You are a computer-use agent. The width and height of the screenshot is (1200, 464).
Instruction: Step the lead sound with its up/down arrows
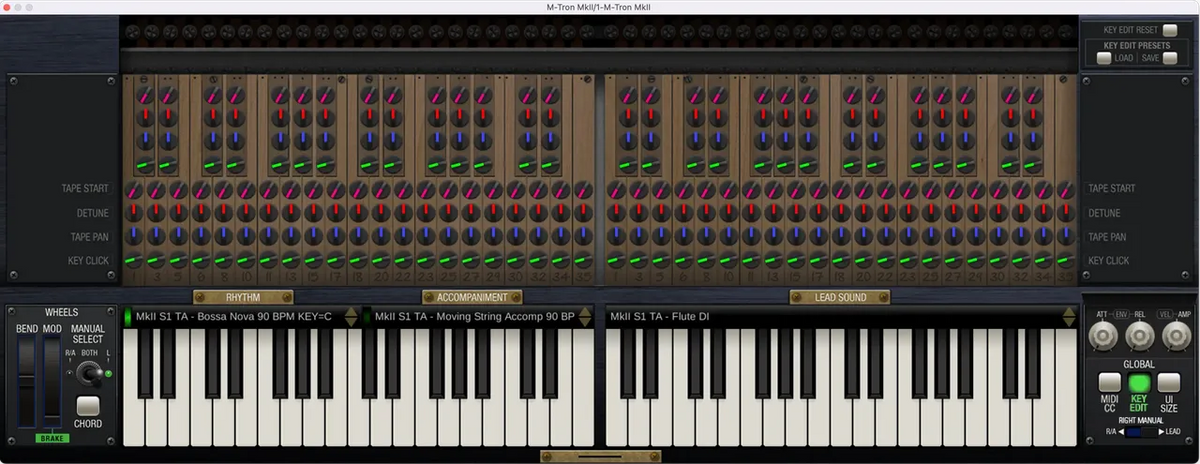pos(1069,317)
